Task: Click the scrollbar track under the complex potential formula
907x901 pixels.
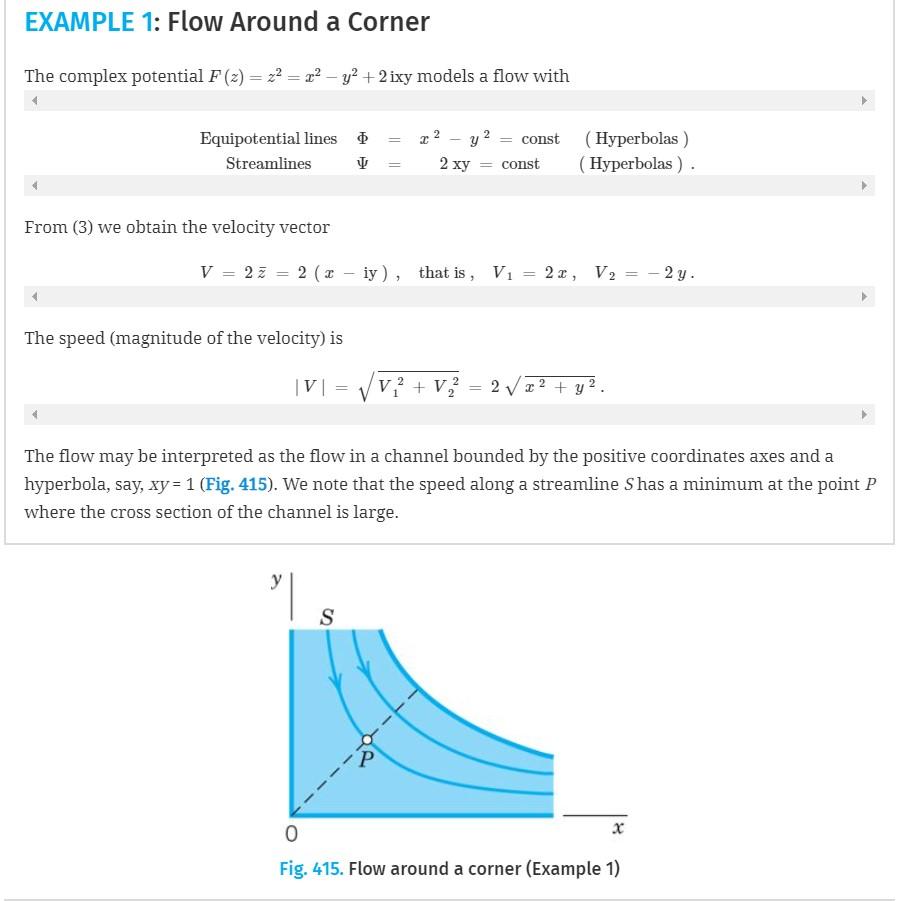Action: (x=450, y=100)
